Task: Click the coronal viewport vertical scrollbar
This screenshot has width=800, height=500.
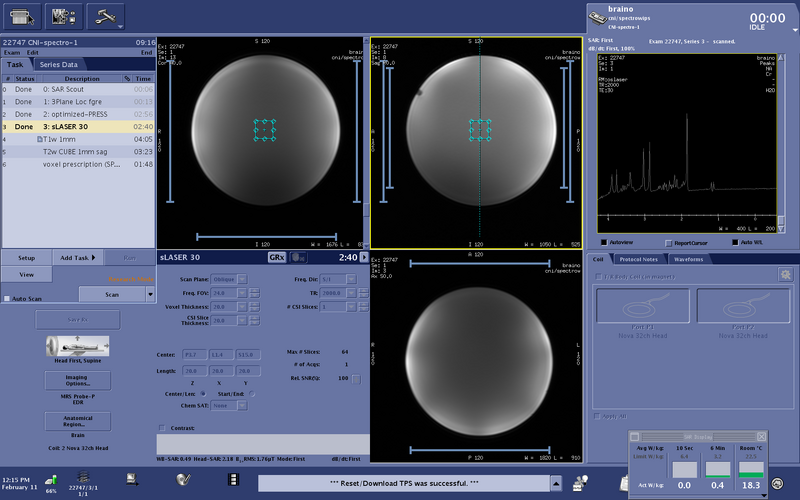Action: [x=366, y=143]
